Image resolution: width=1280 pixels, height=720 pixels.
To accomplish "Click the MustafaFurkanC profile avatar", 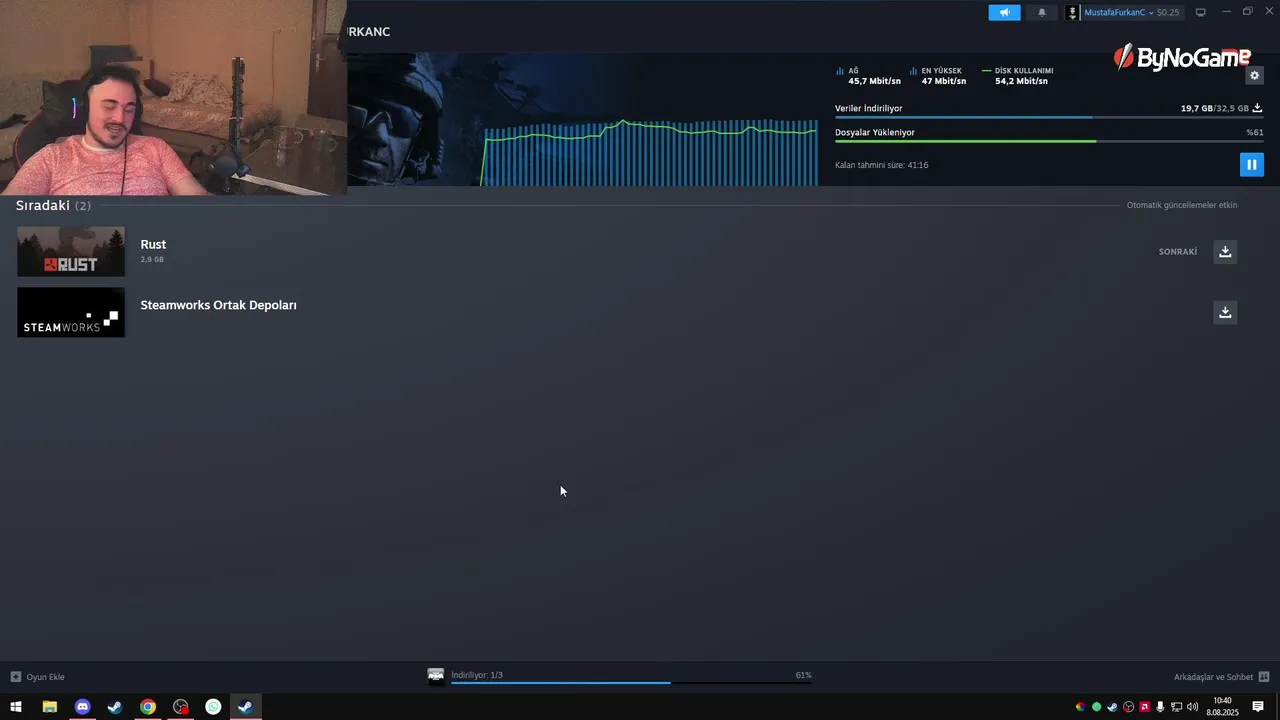I will click(1073, 13).
